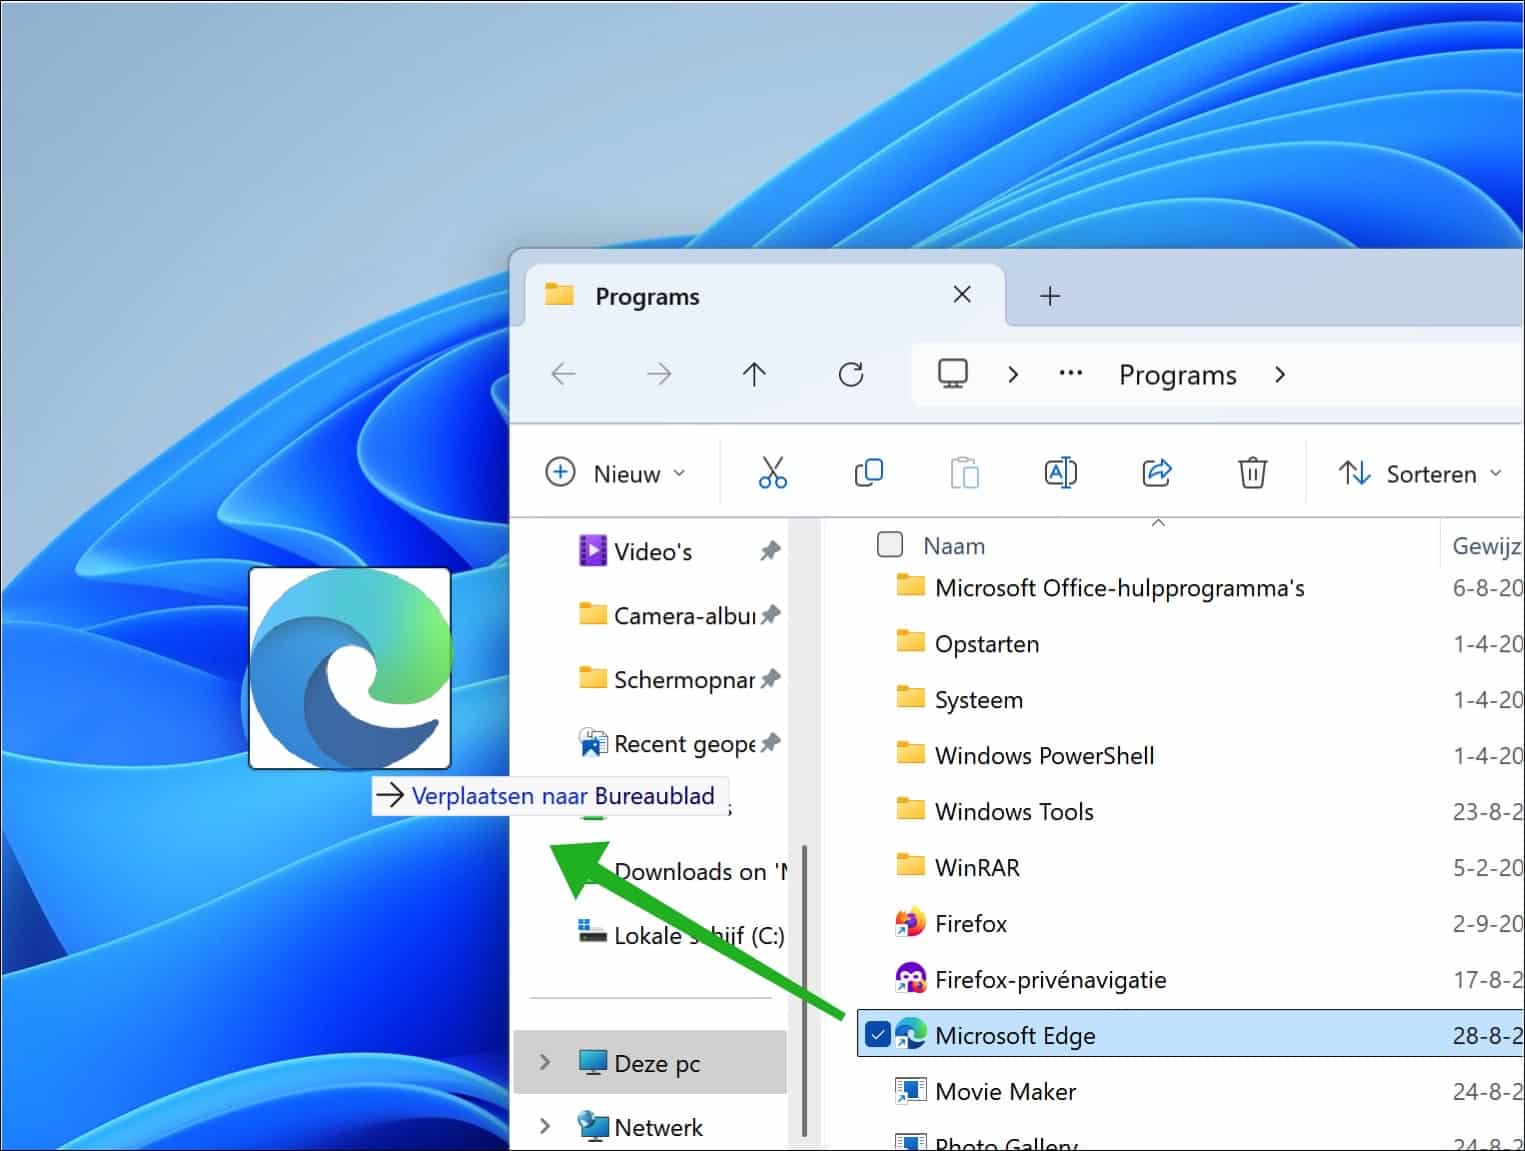The height and width of the screenshot is (1151, 1525).
Task: Uncheck the Microsoft Edge item checkbox
Action: click(877, 1035)
